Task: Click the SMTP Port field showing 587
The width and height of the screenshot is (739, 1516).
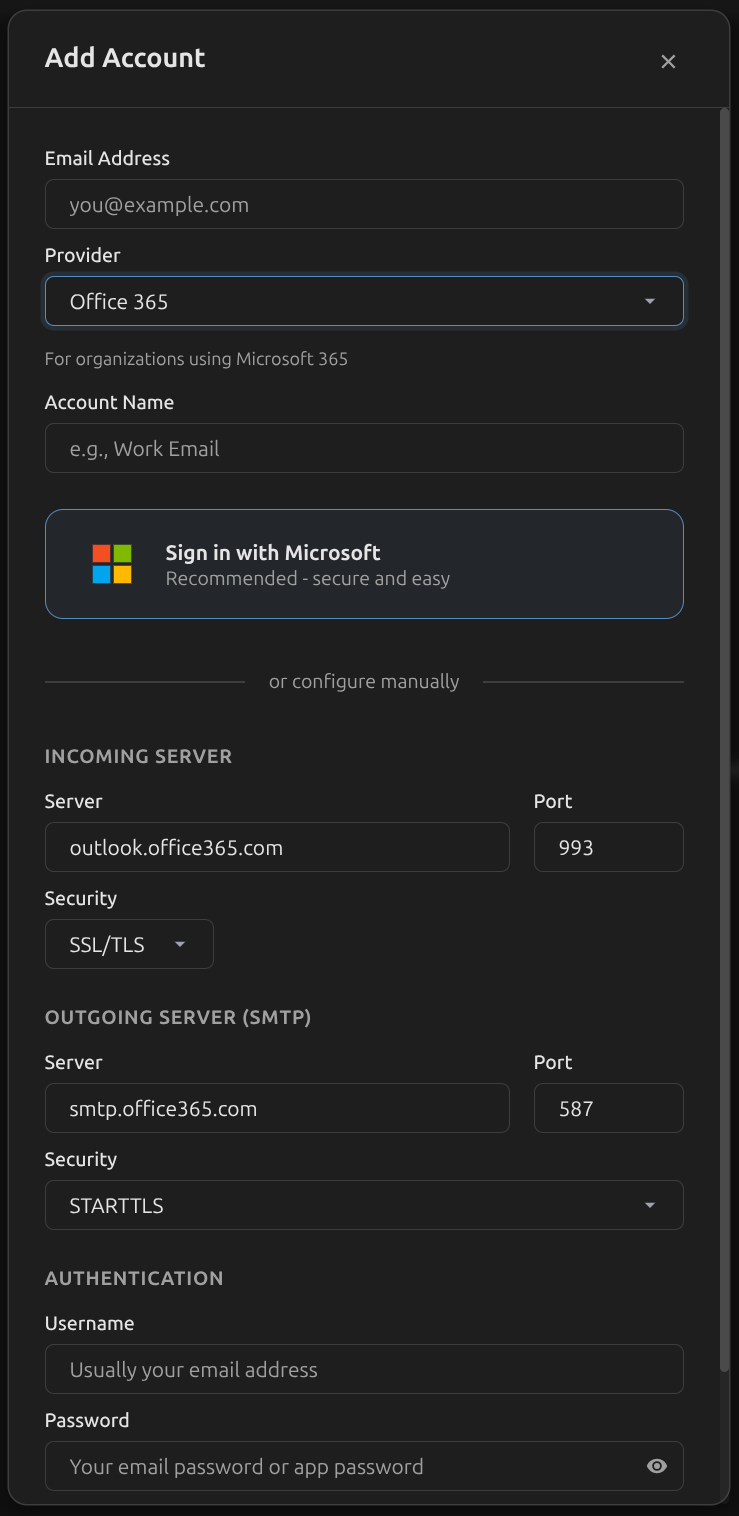Action: [608, 1108]
